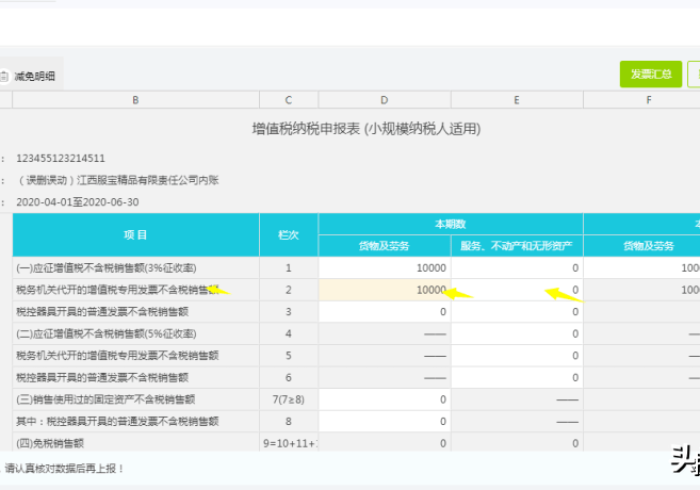Click taxpayer ID 123455123214511

pyautogui.click(x=61, y=158)
